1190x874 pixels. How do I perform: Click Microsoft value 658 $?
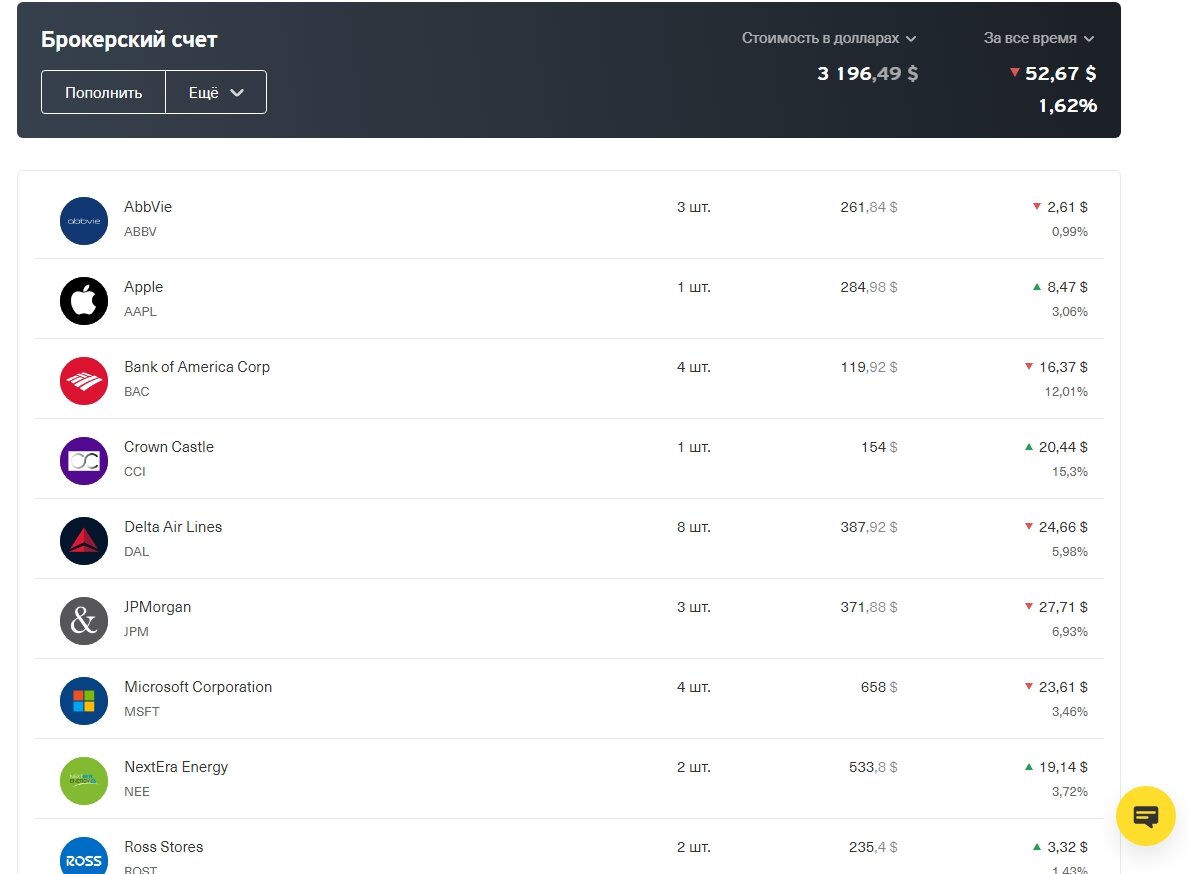879,687
